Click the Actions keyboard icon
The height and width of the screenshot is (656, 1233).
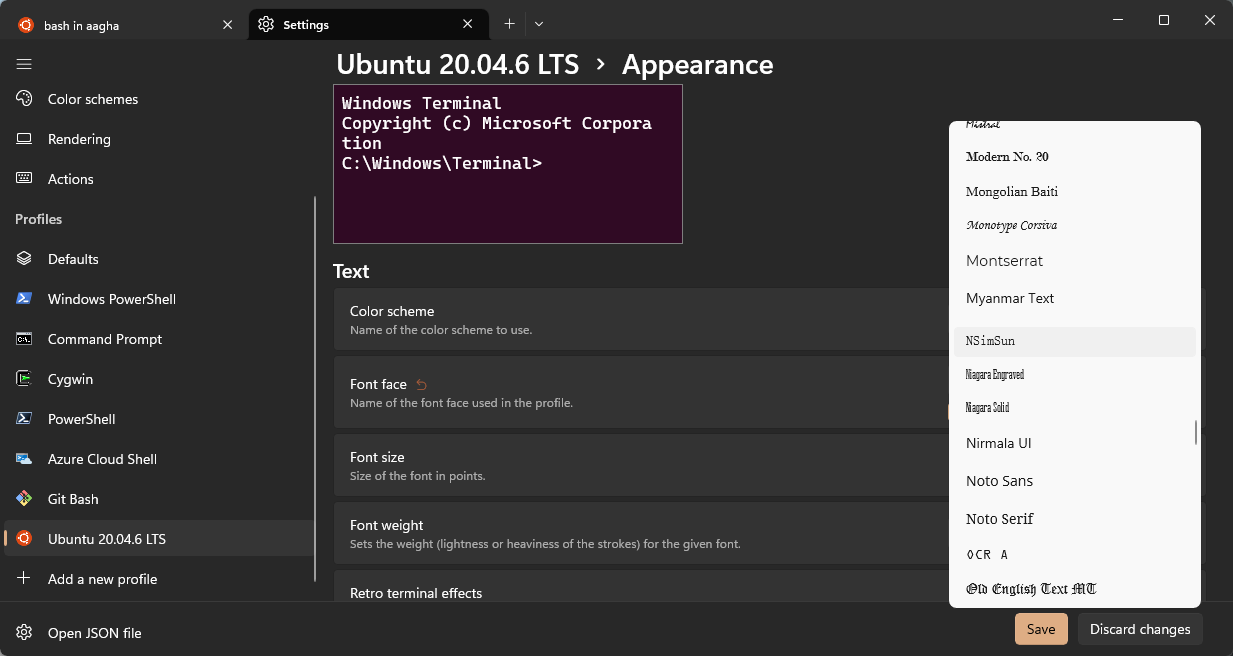pyautogui.click(x=24, y=179)
